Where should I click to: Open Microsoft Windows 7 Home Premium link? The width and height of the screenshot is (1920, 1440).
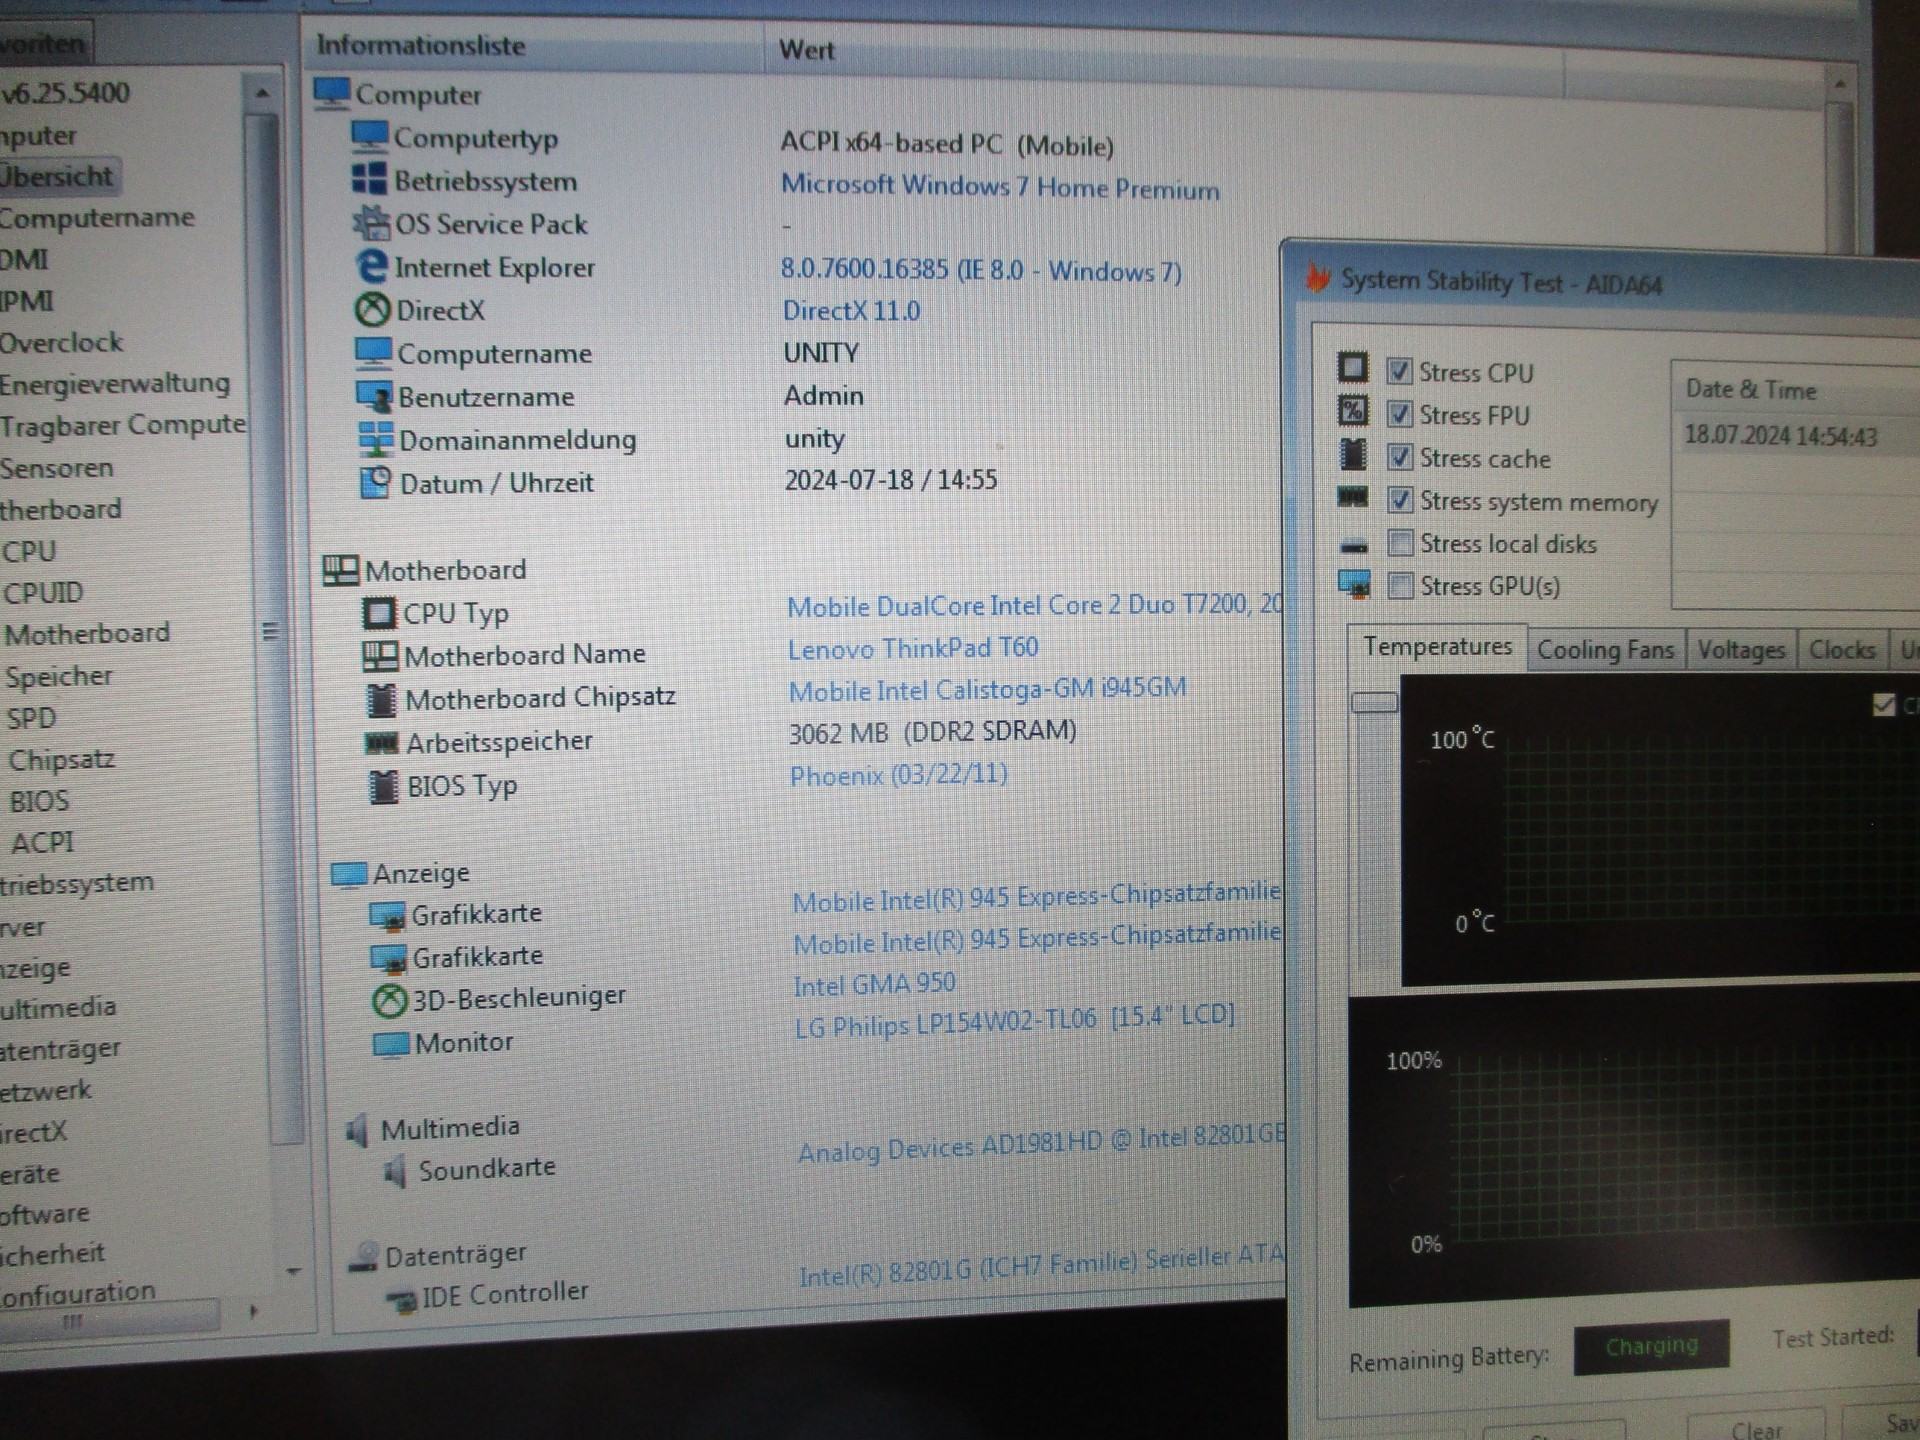coord(999,187)
